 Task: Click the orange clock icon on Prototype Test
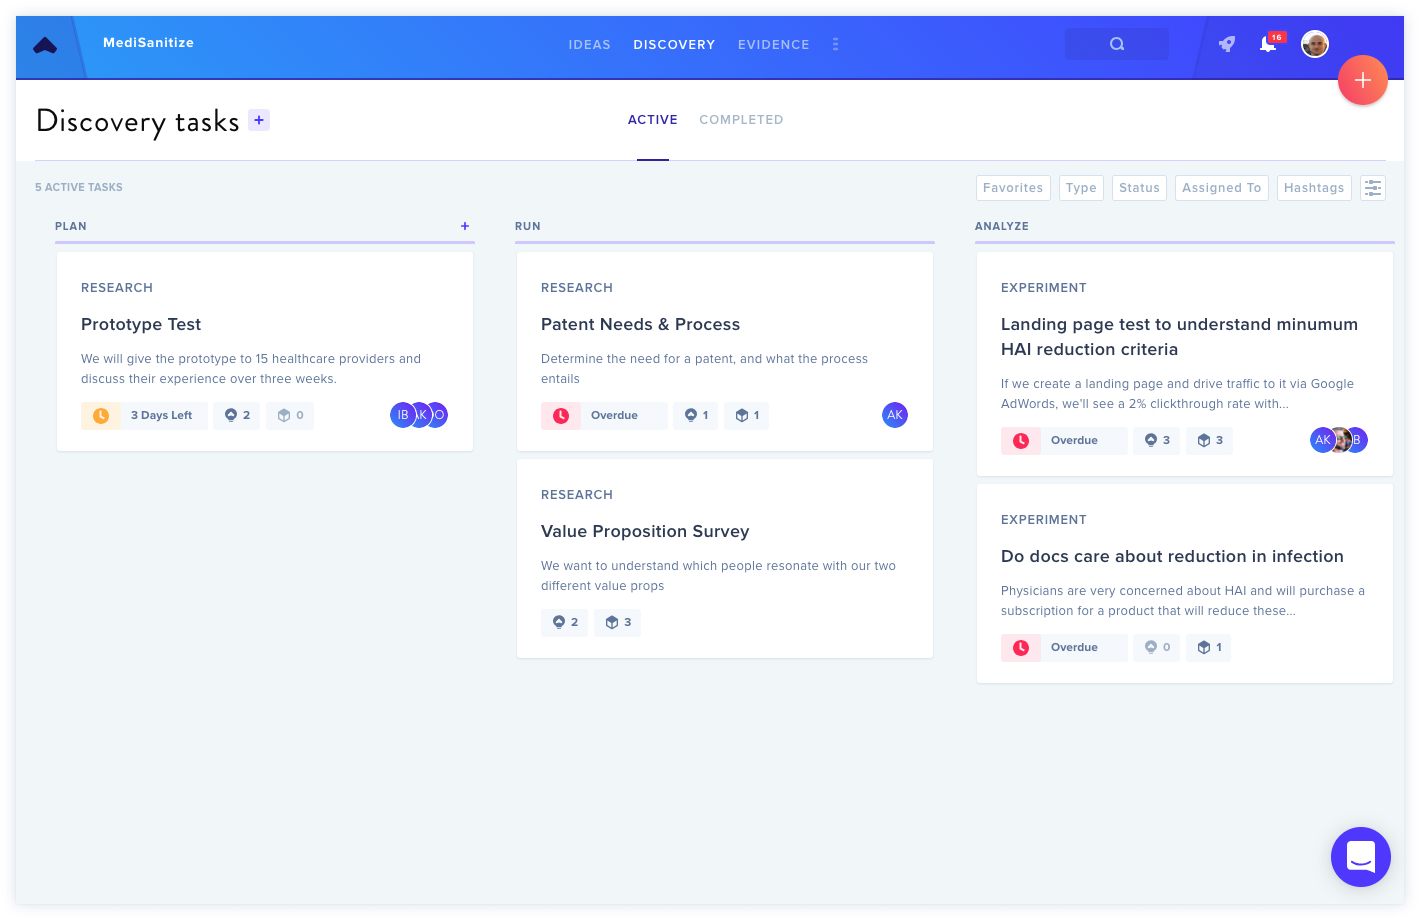(101, 415)
